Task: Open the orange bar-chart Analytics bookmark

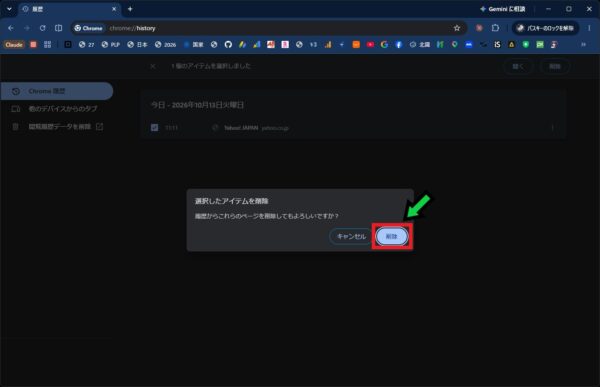Action: tap(328, 44)
